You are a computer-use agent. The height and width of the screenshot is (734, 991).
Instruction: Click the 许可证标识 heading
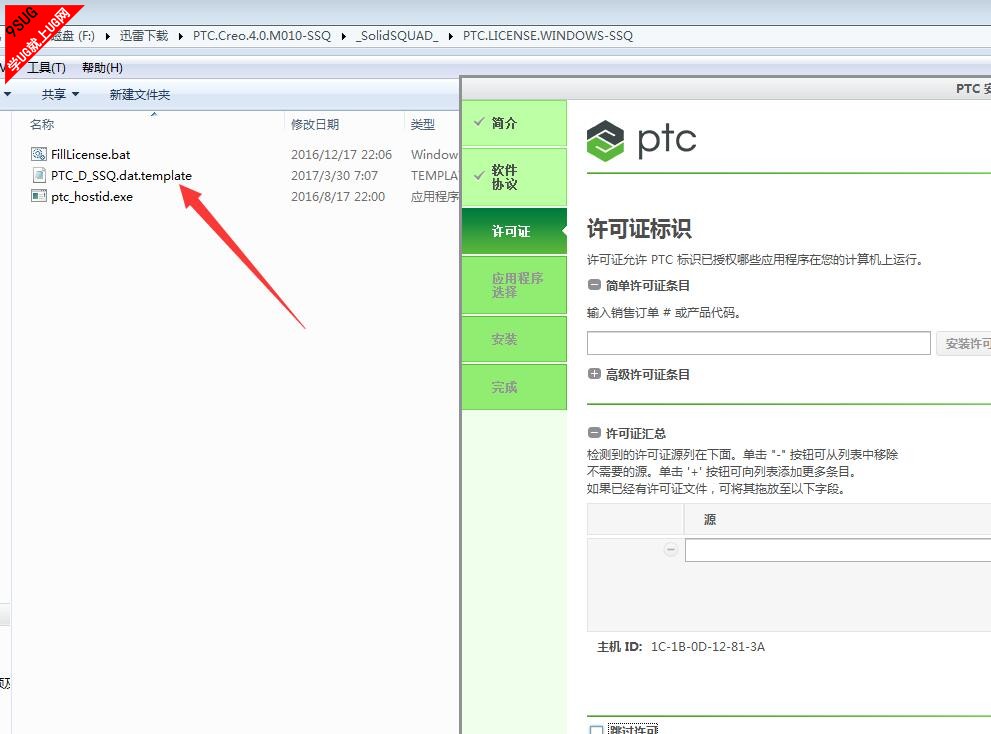click(639, 229)
